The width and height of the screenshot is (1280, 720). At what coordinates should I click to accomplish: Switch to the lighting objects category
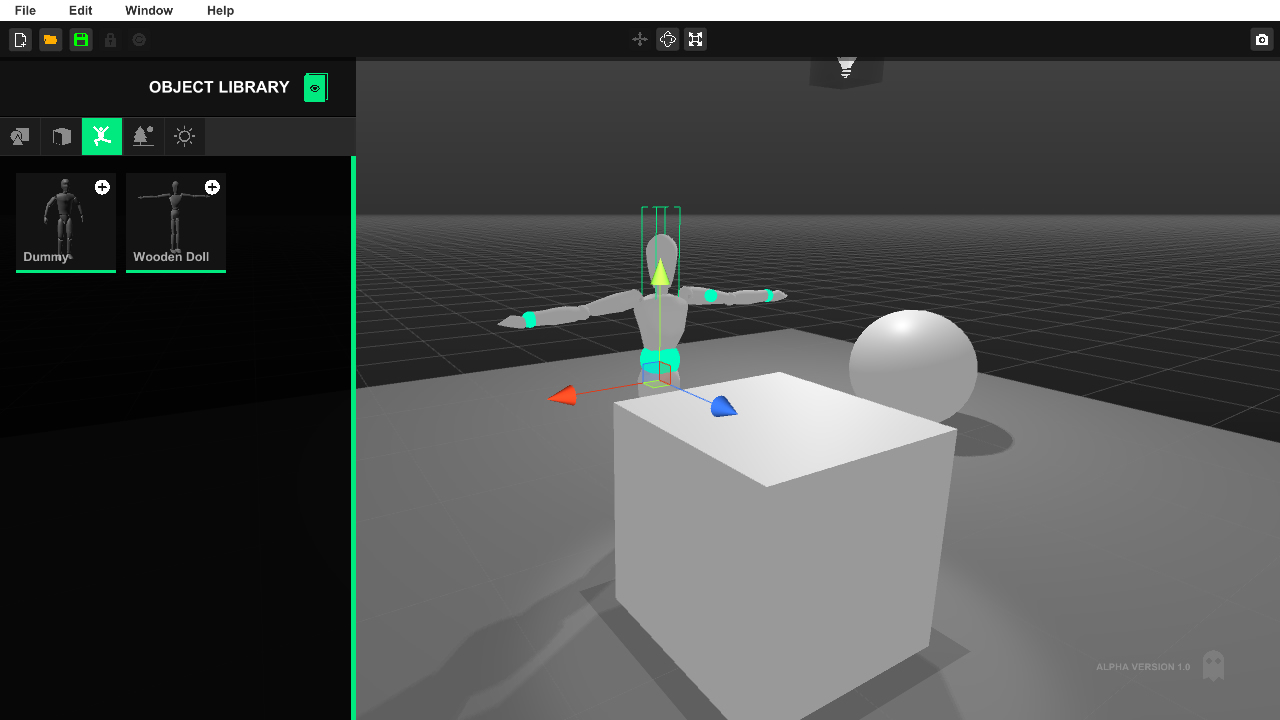pyautogui.click(x=184, y=136)
